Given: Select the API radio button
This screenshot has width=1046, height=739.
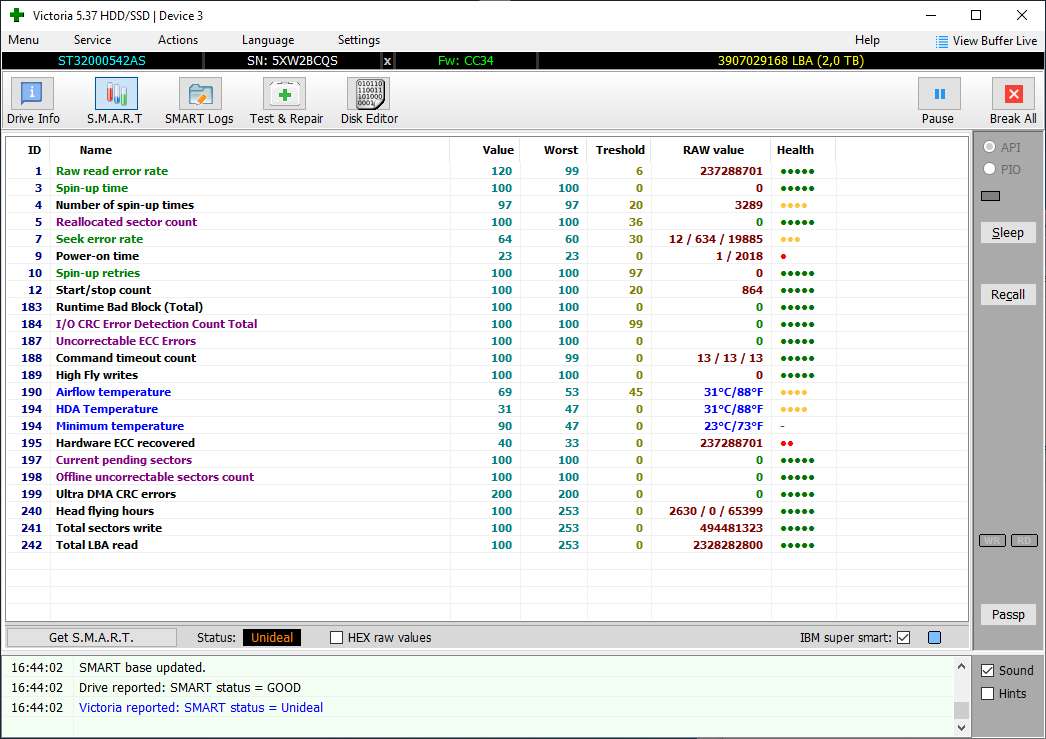Looking at the screenshot, I should (990, 149).
